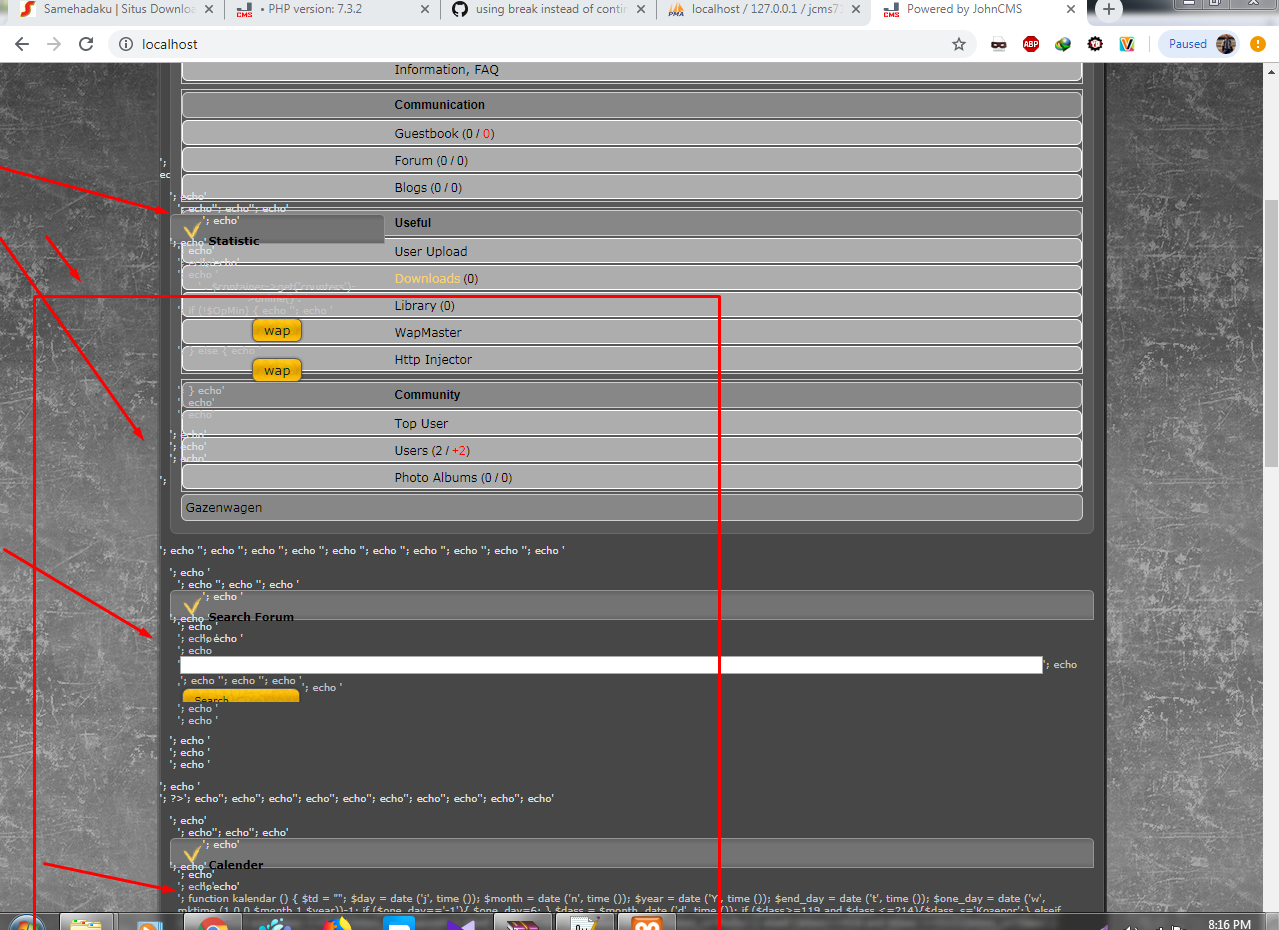The width and height of the screenshot is (1279, 930).
Task: Click the Photo Albums link
Action: (x=435, y=477)
